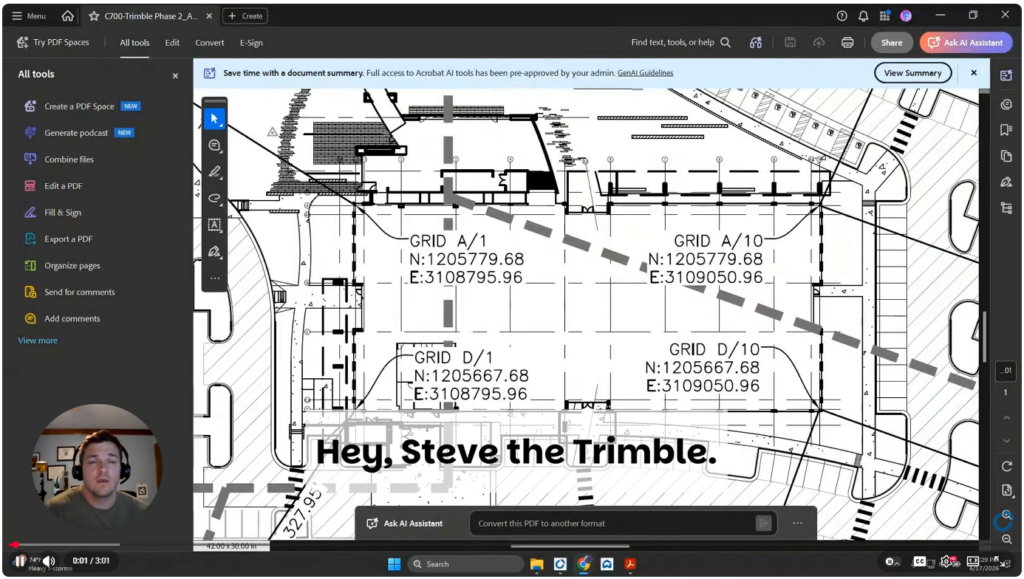Open the video settings gear

tap(946, 561)
